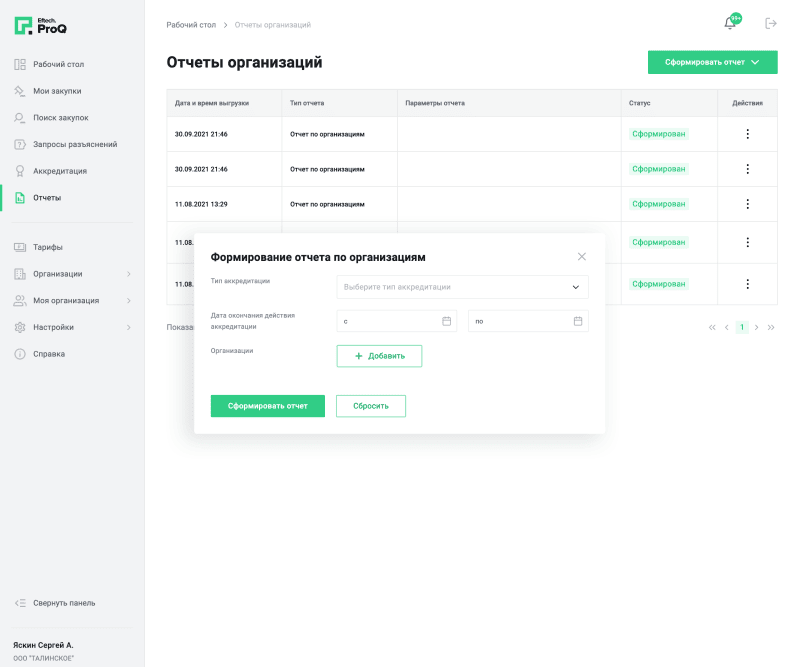Click Добавить to add organizations
Screen dimensions: 800x667
[x=379, y=356]
